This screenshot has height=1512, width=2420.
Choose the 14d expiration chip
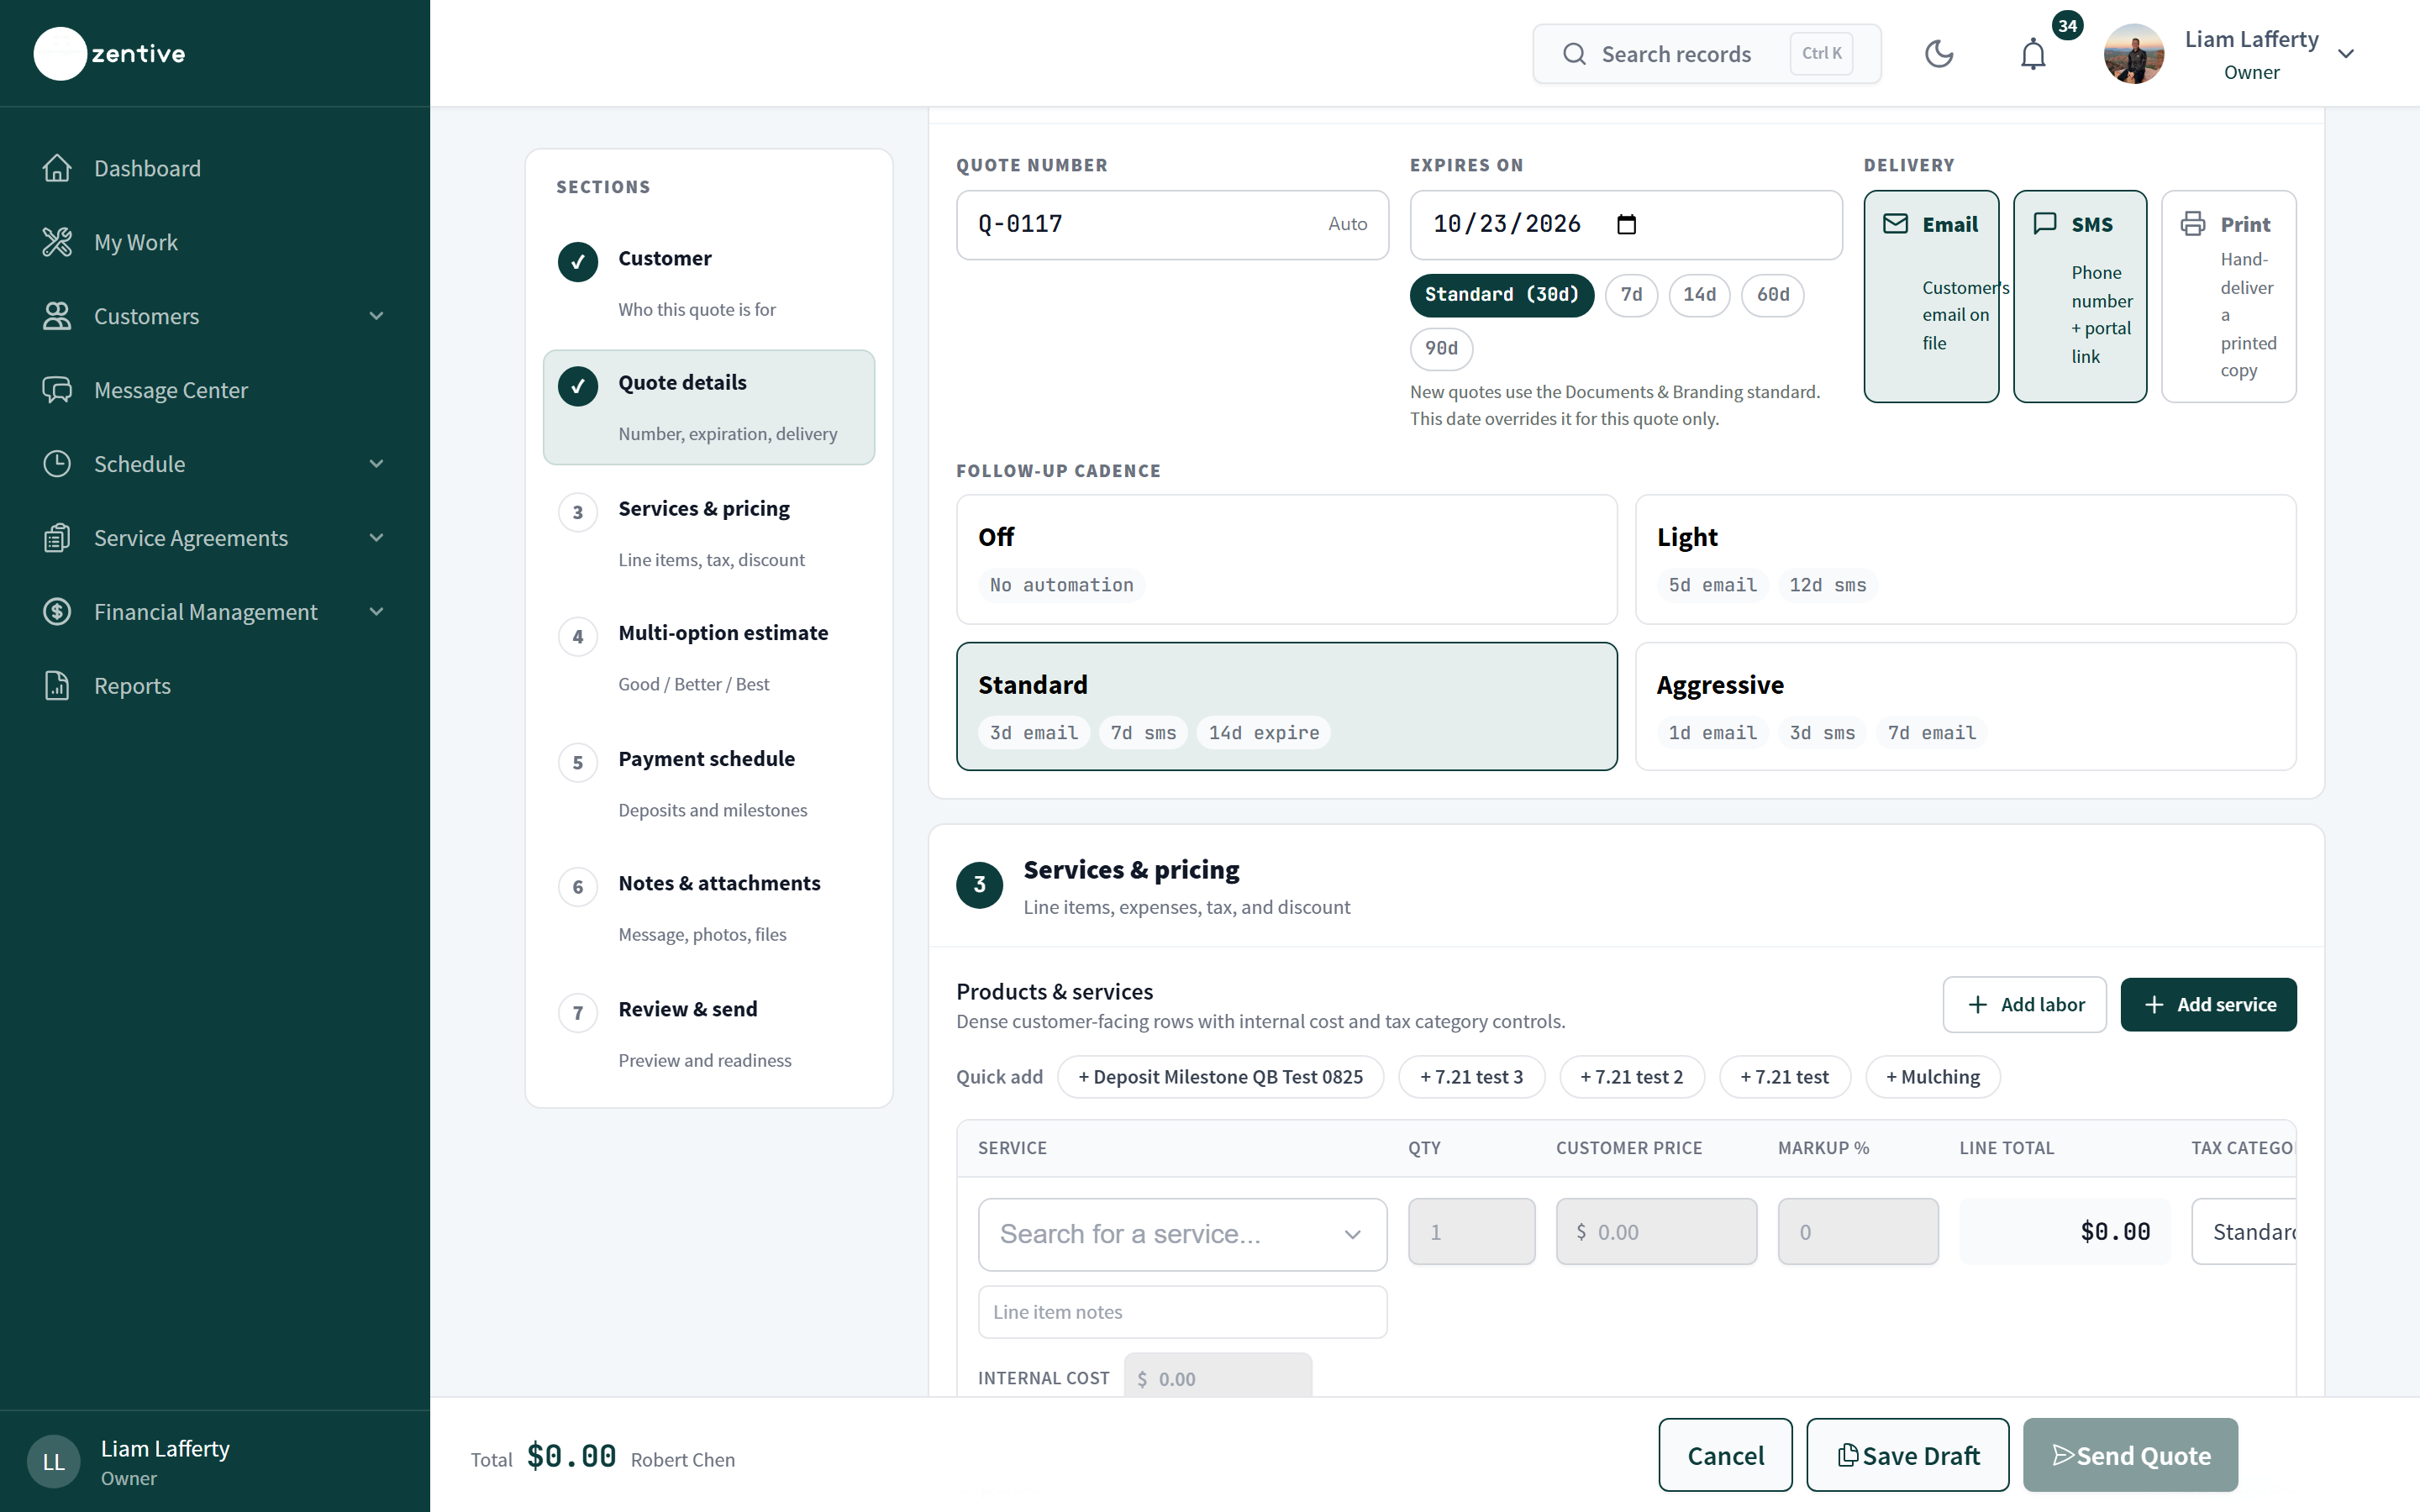(x=1699, y=295)
